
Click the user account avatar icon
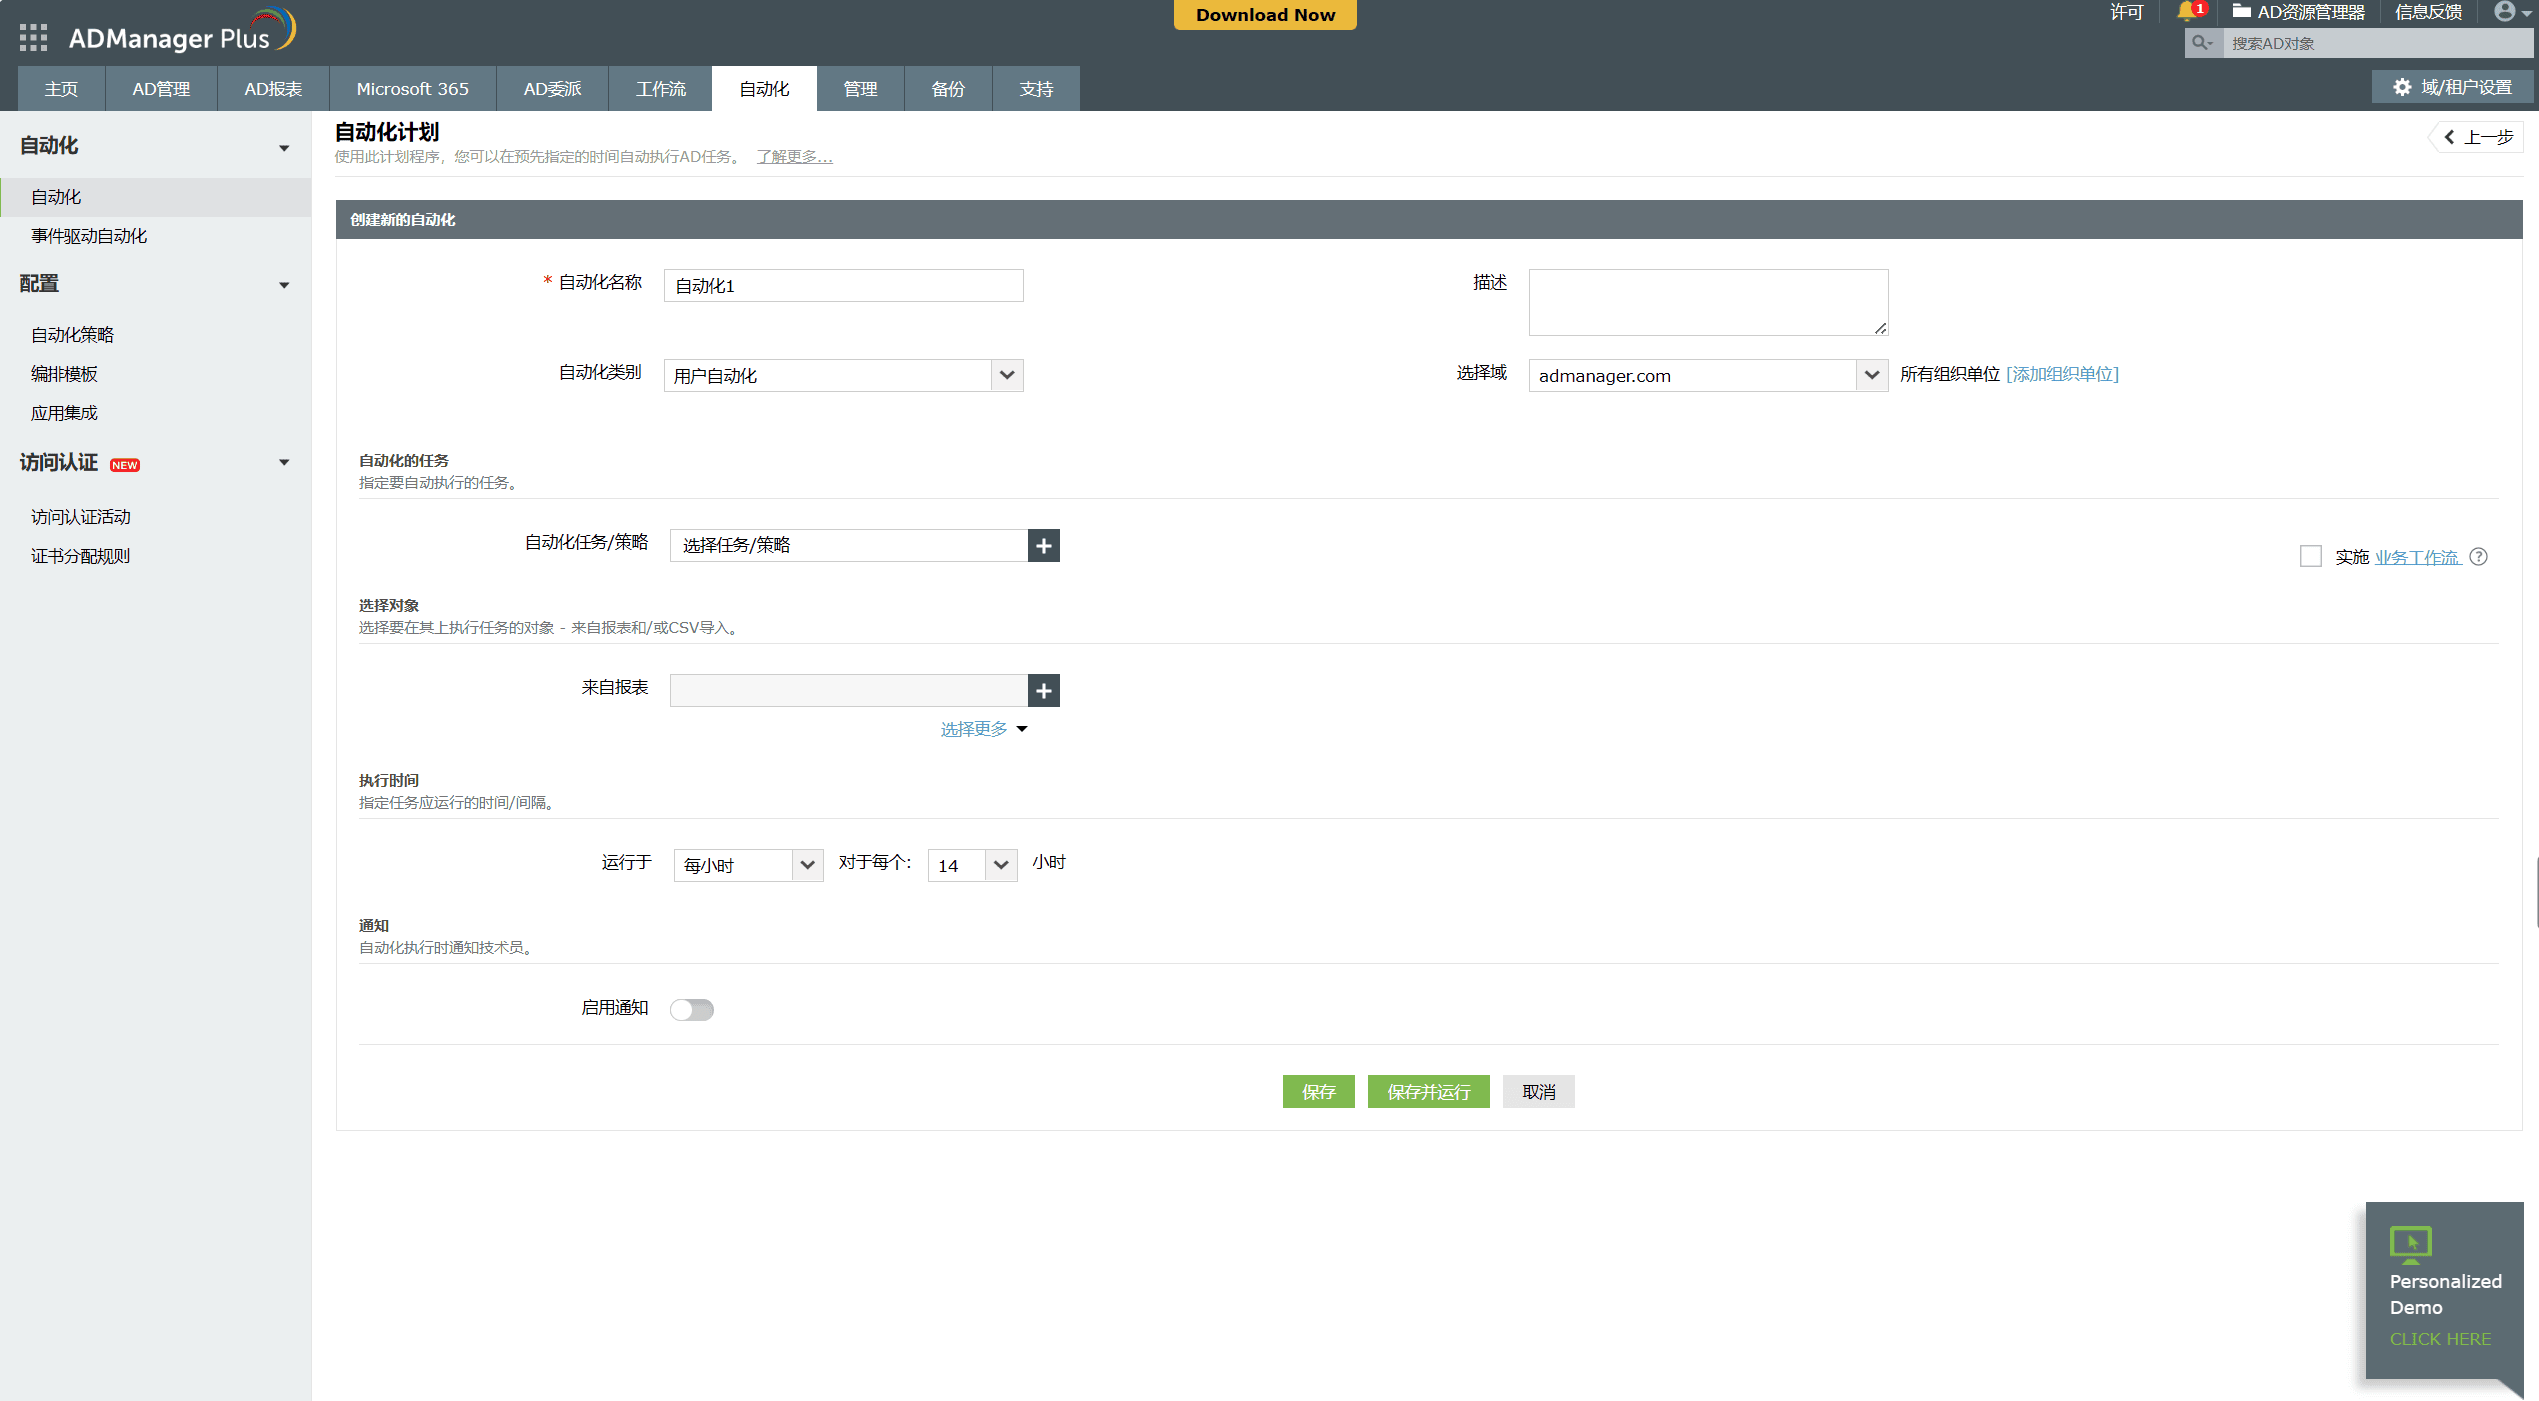coord(2504,12)
